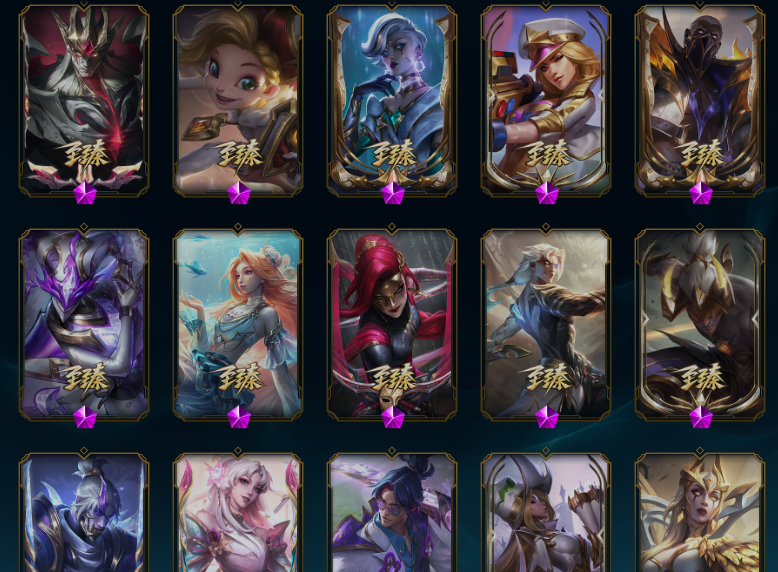Viewport: 778px width, 572px height.
Task: Click purple gem under red-haired woman card
Action: pyautogui.click(x=393, y=417)
